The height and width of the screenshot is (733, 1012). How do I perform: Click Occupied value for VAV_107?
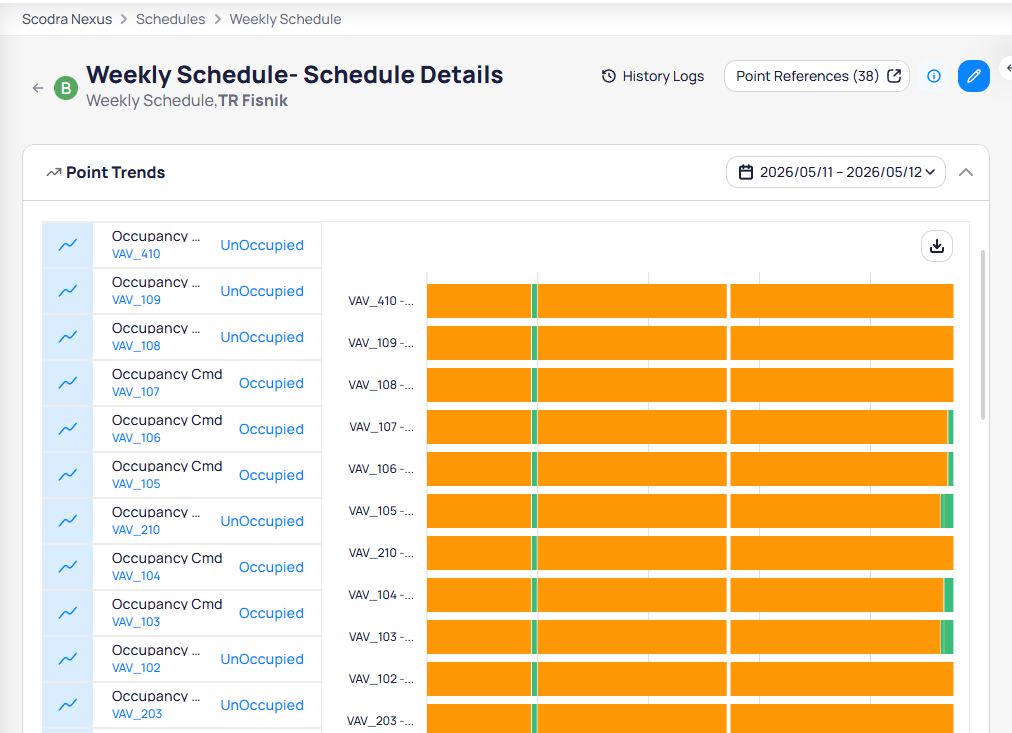pyautogui.click(x=271, y=383)
